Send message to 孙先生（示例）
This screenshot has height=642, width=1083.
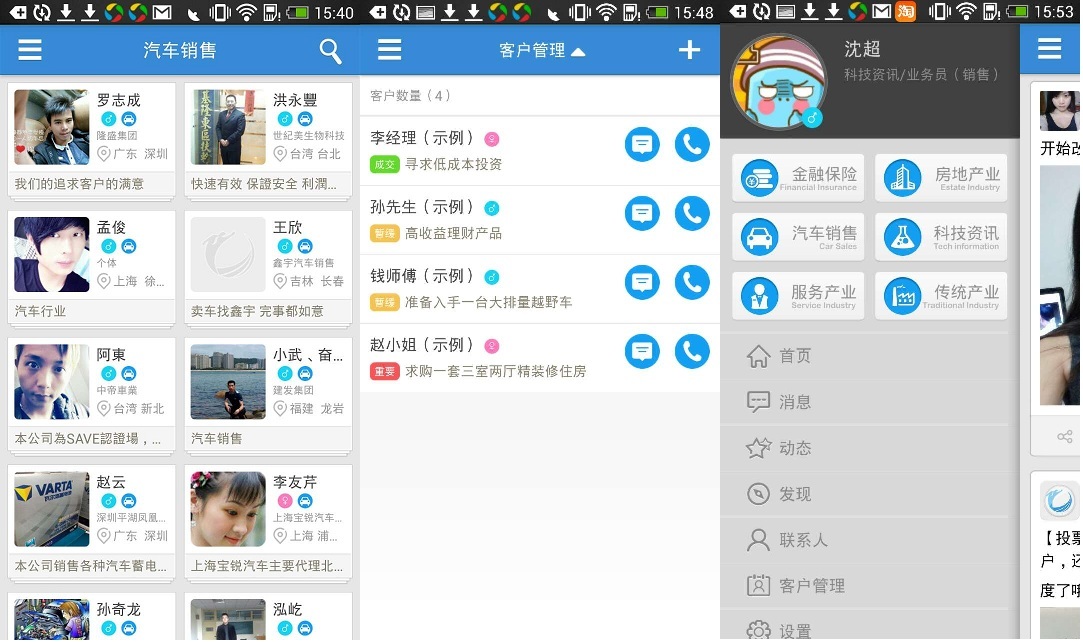[642, 213]
